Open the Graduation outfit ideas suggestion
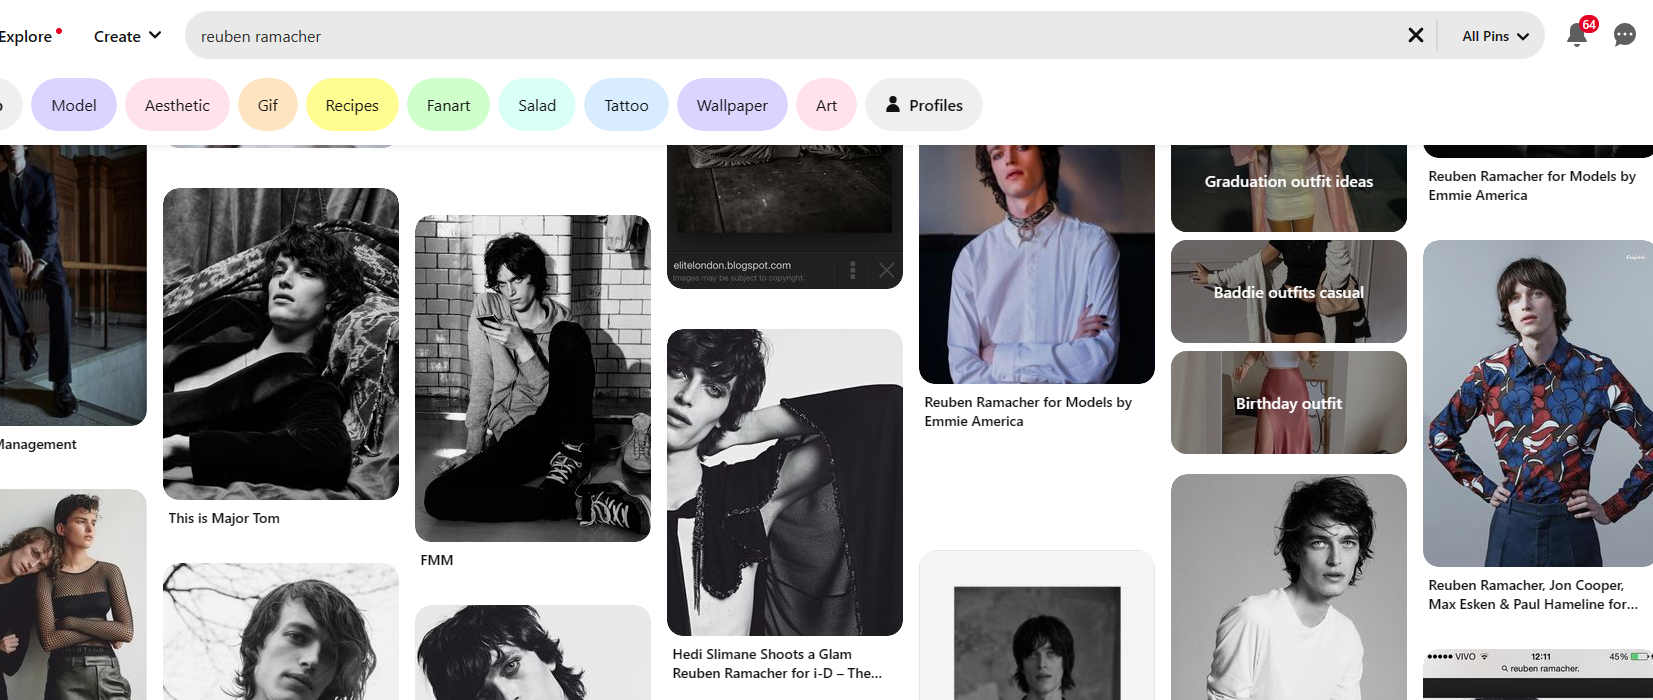Screen dimensions: 1653x700 [x=1289, y=188]
